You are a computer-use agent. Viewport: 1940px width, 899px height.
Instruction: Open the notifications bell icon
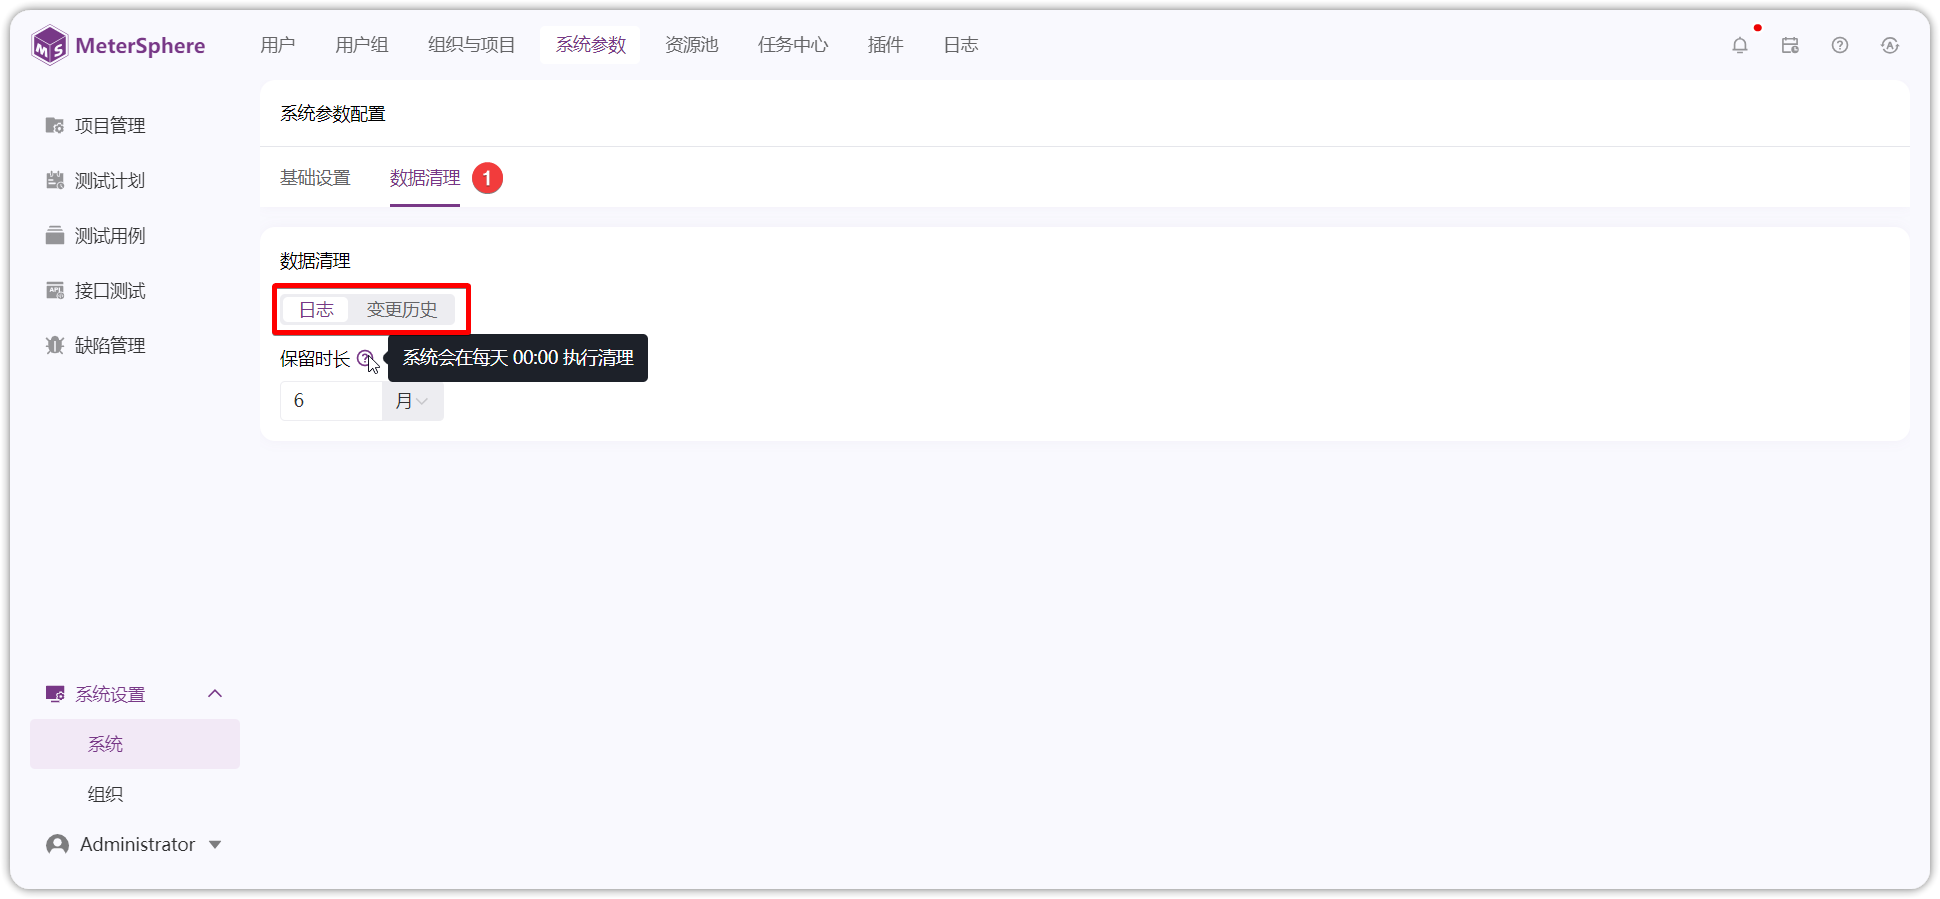click(x=1740, y=45)
